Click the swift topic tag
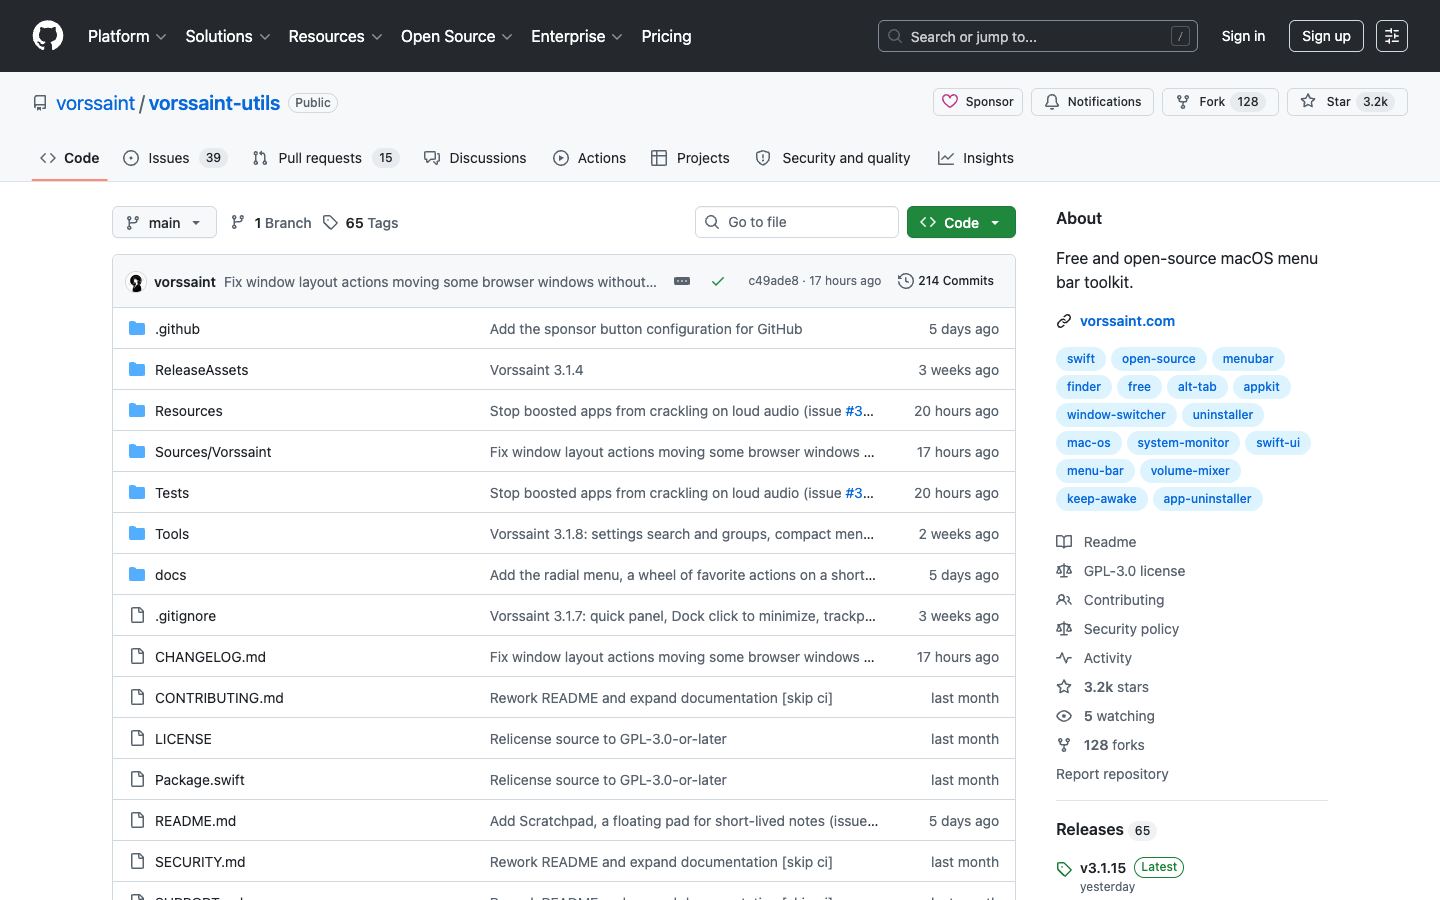This screenshot has width=1440, height=900. pos(1081,359)
